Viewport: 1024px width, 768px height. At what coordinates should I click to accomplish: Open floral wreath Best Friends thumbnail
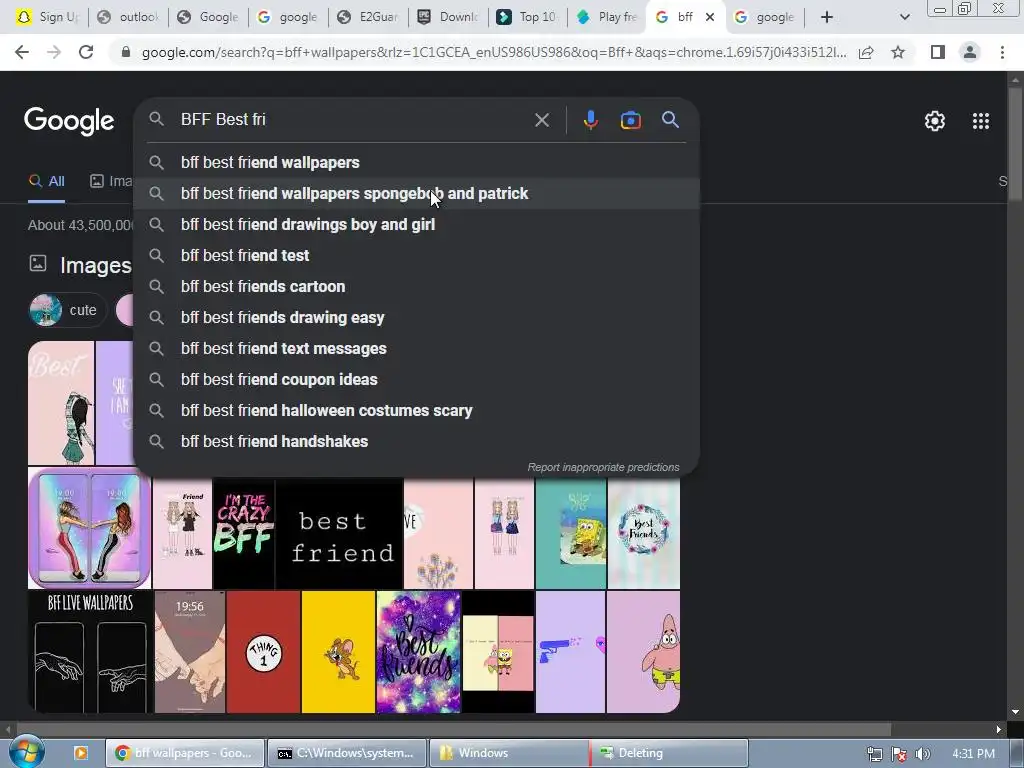point(644,534)
